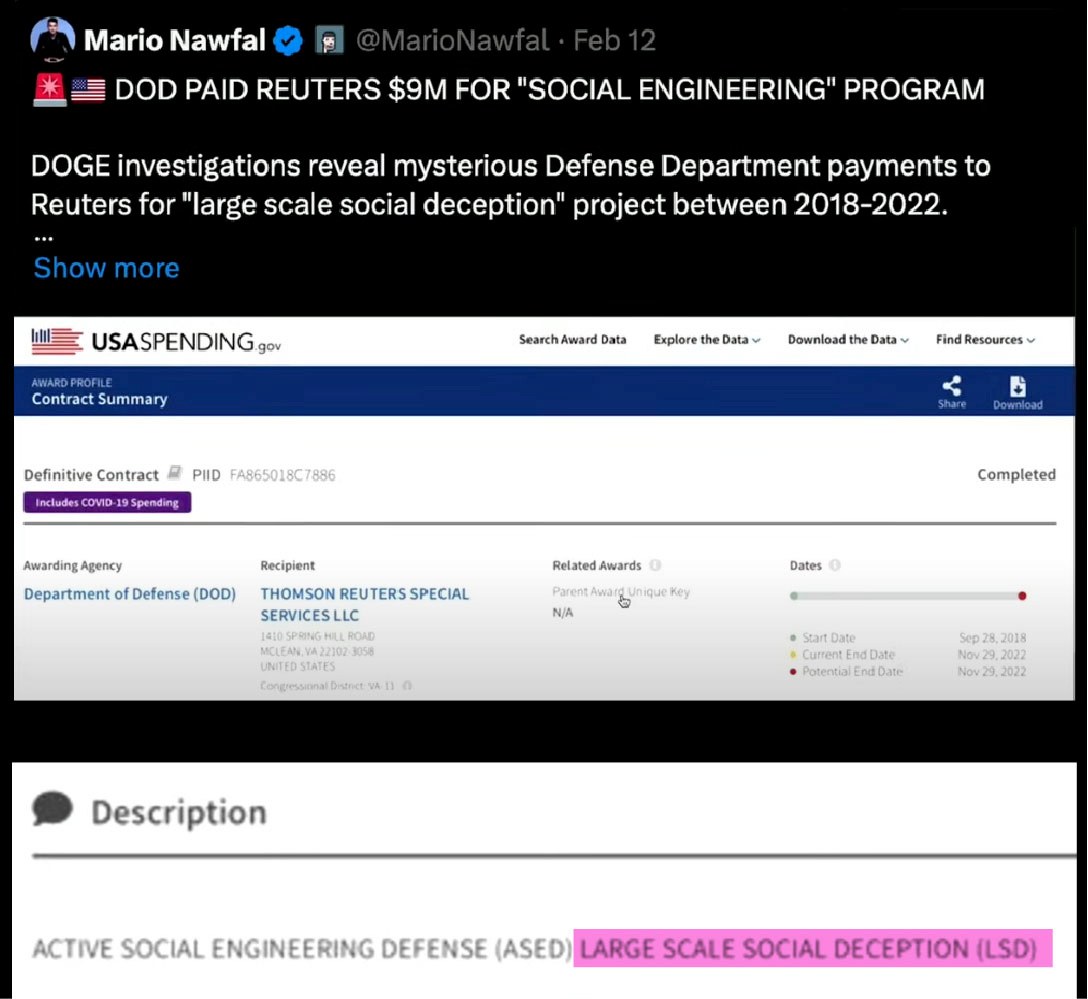Click the US flag emoji in the post
Screen dimensions: 1088x999
tap(88, 90)
